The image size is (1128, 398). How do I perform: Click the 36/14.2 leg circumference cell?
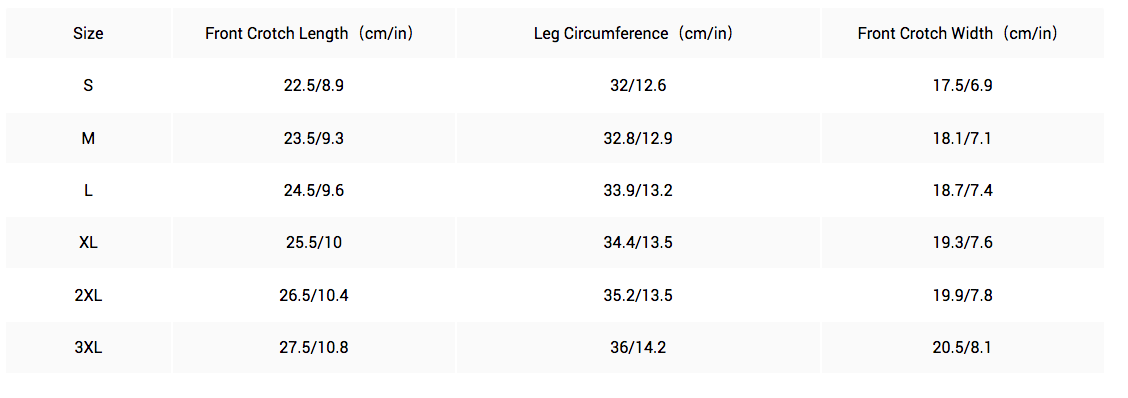point(638,348)
